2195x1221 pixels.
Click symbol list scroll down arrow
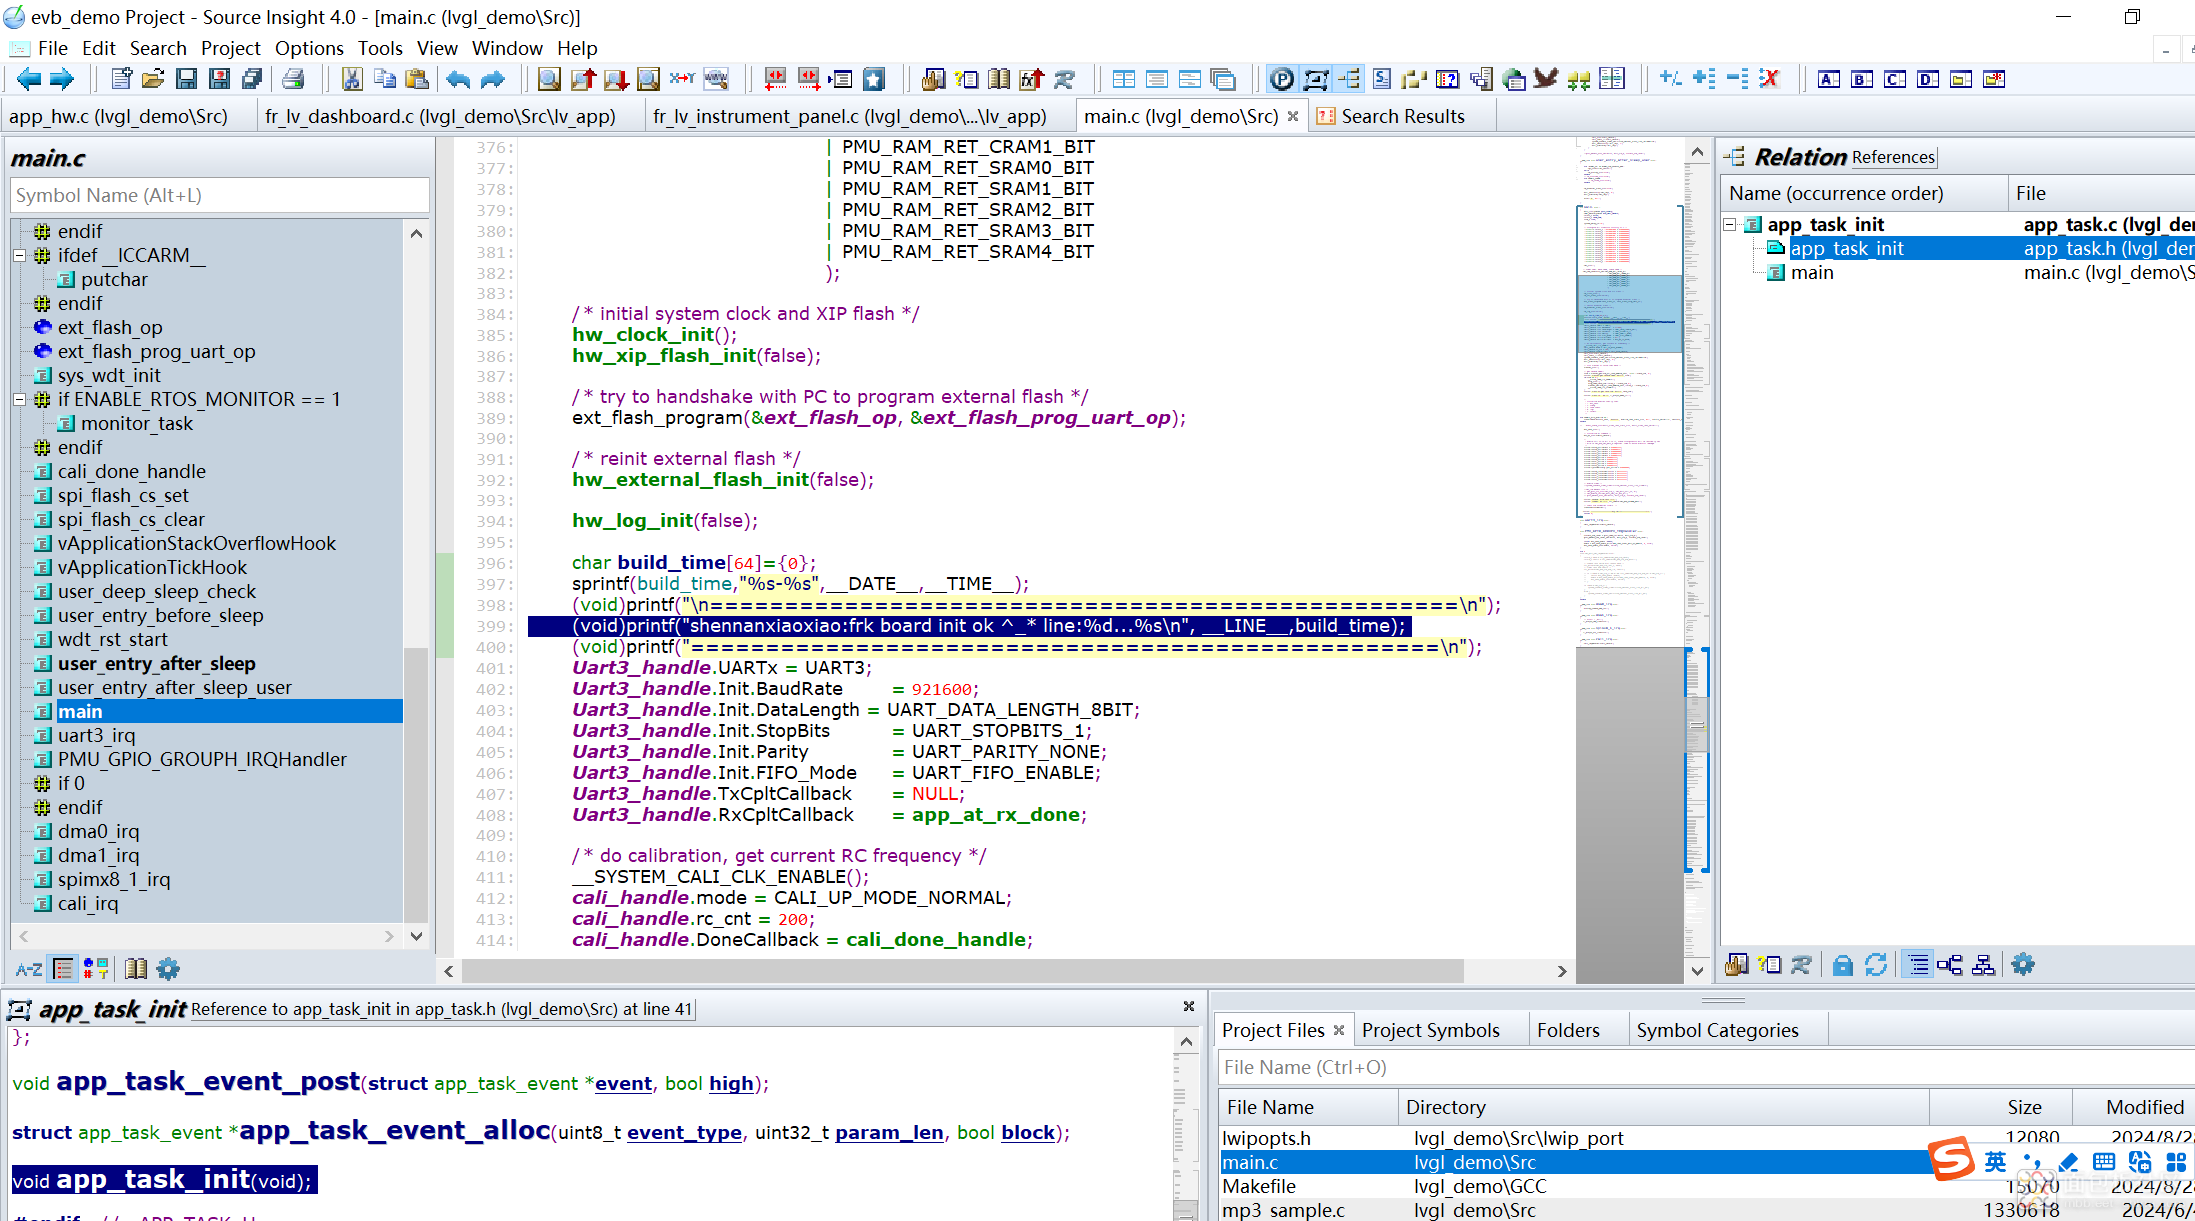(417, 936)
